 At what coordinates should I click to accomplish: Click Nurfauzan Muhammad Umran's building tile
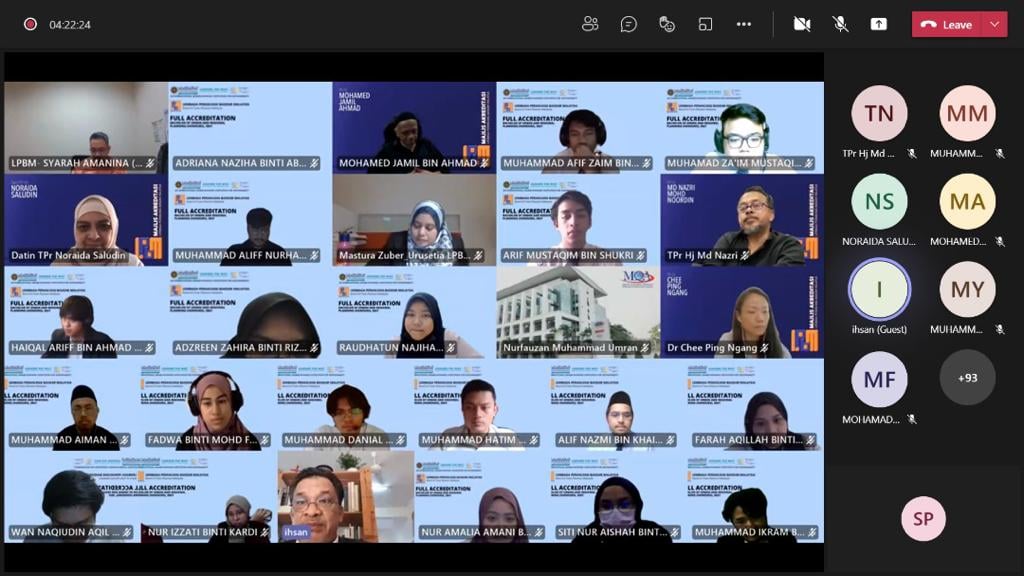[578, 312]
